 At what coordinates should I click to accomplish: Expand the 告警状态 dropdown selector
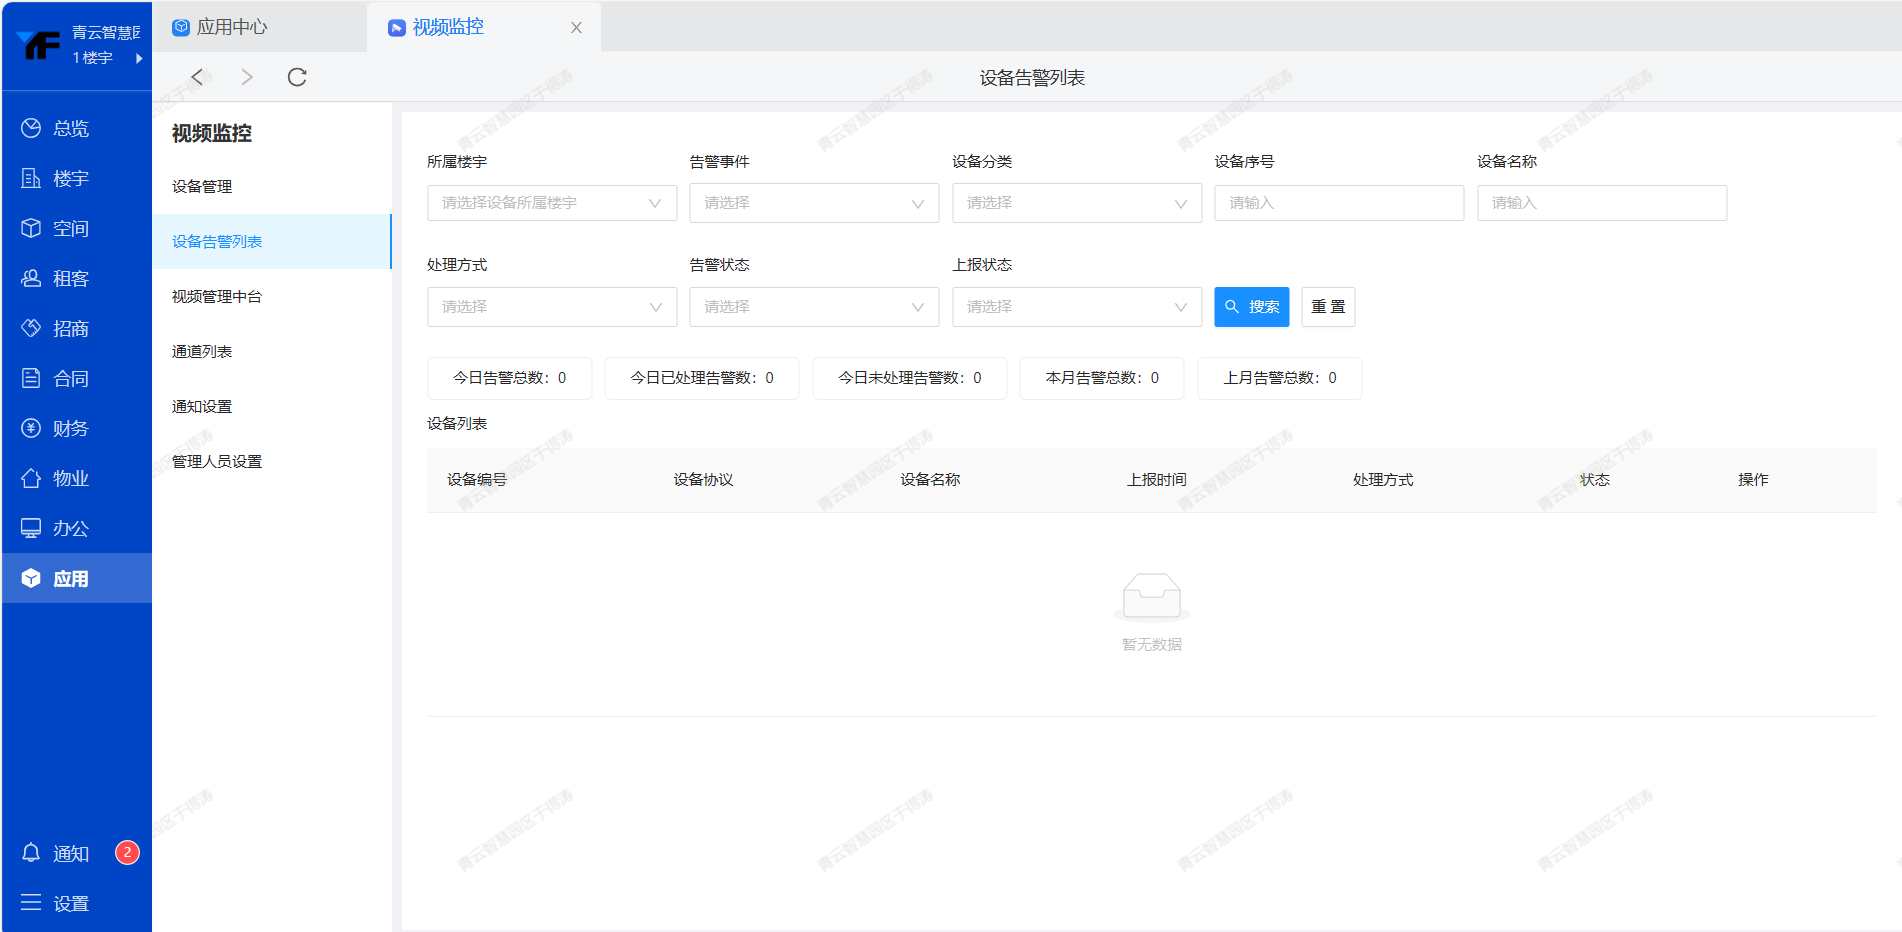pos(813,307)
